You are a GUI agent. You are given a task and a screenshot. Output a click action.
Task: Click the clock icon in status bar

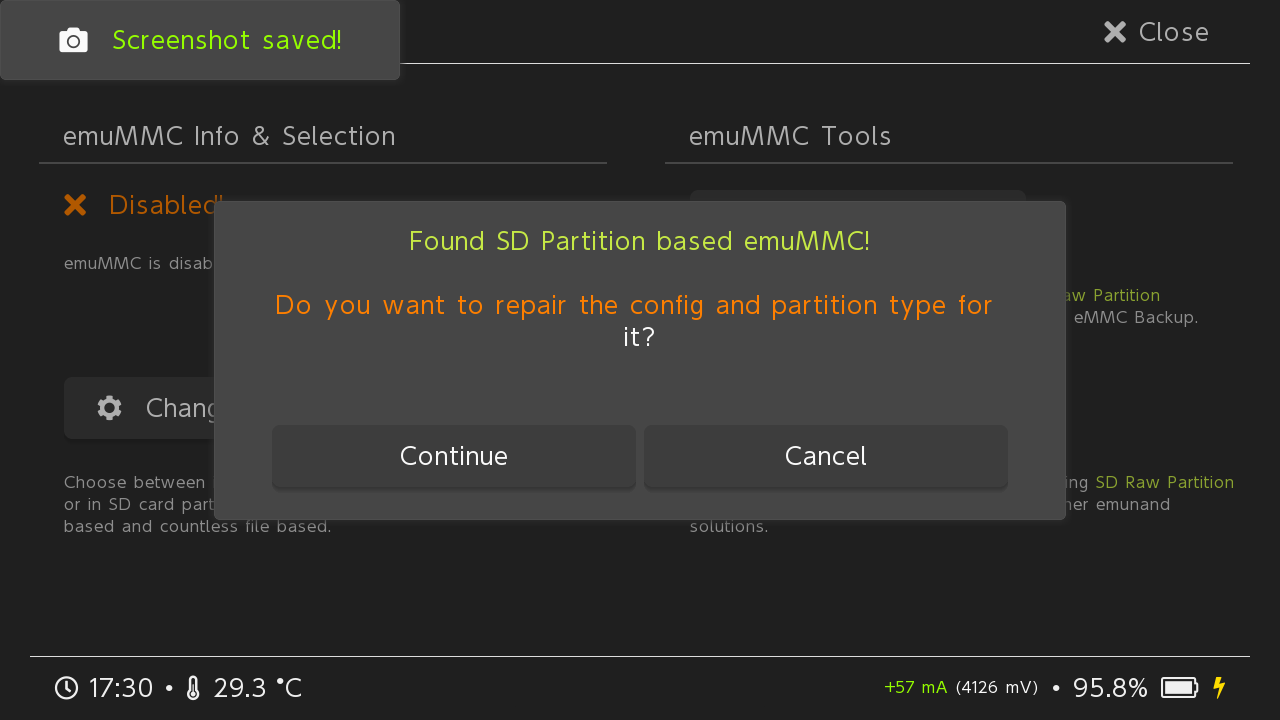coord(66,688)
